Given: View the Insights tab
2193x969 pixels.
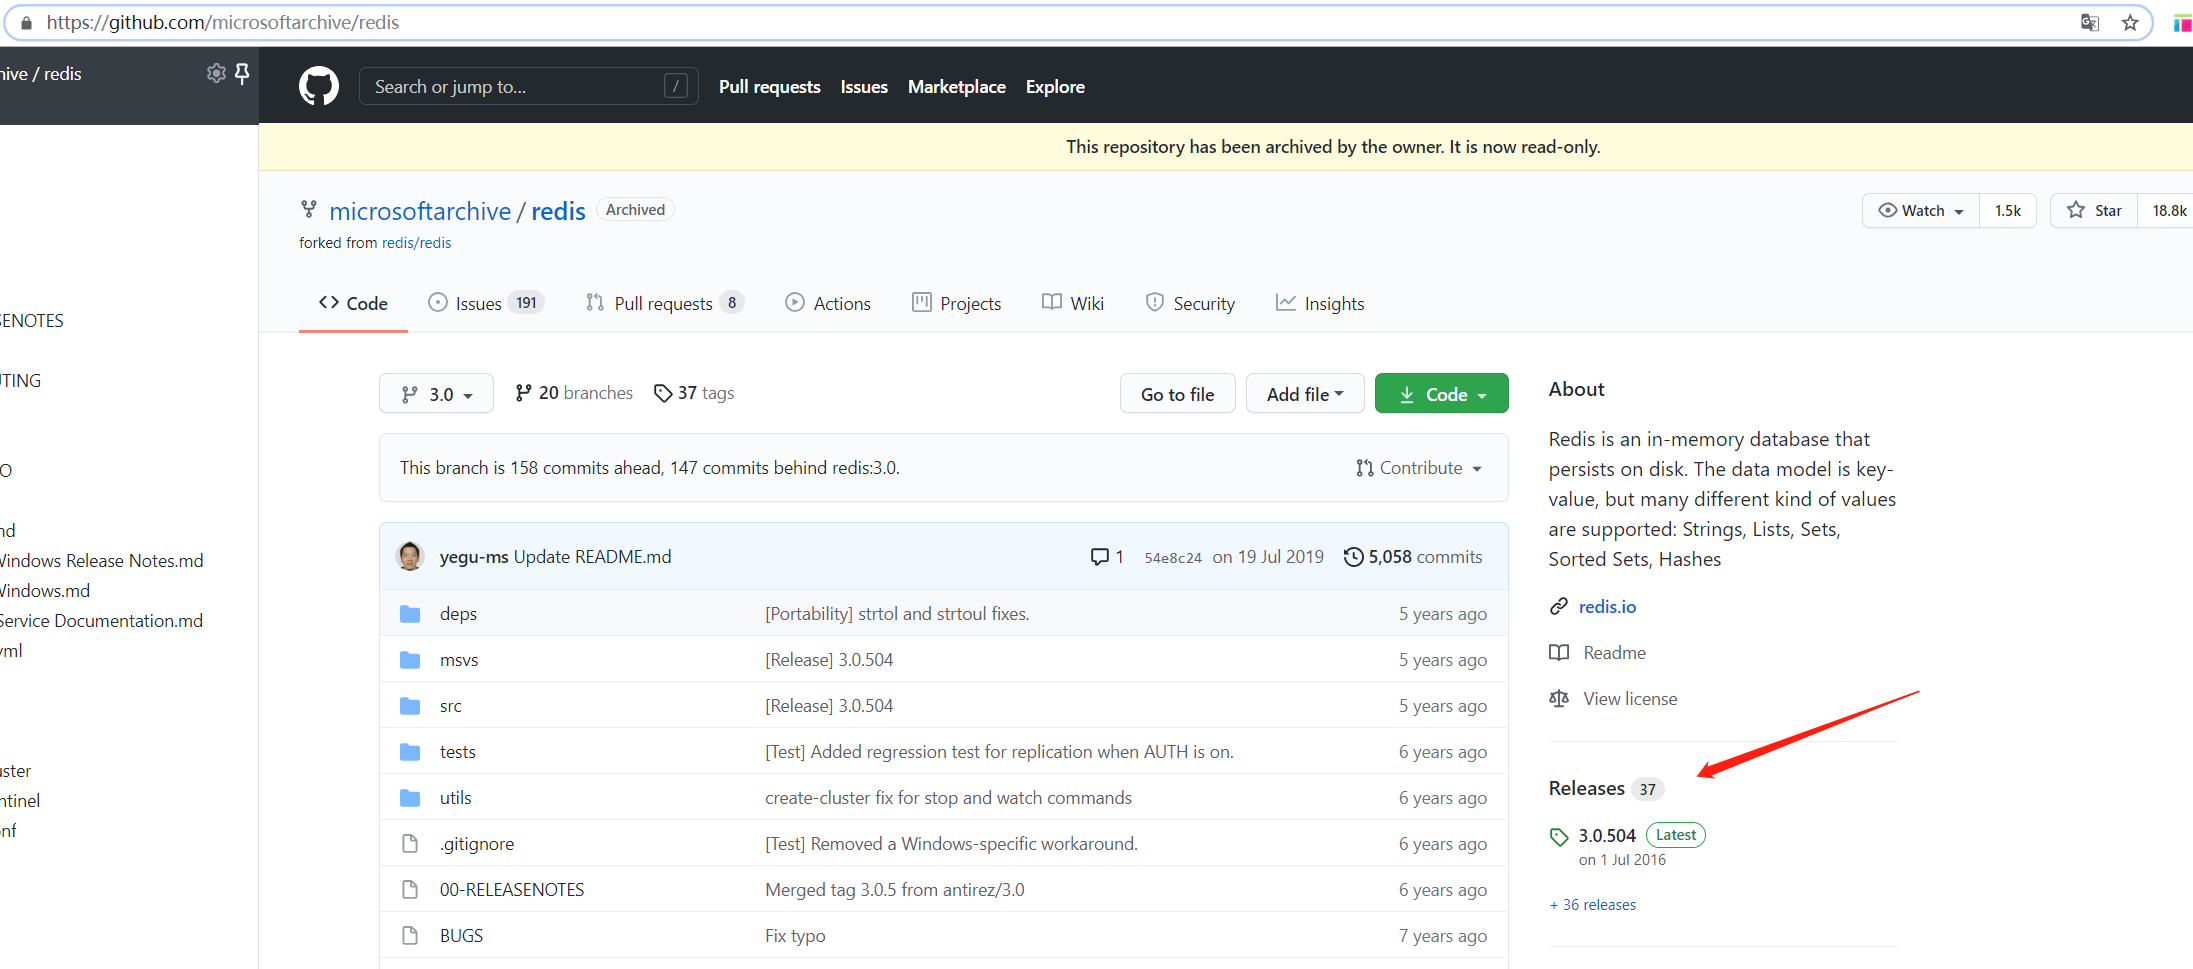Looking at the screenshot, I should 1320,303.
